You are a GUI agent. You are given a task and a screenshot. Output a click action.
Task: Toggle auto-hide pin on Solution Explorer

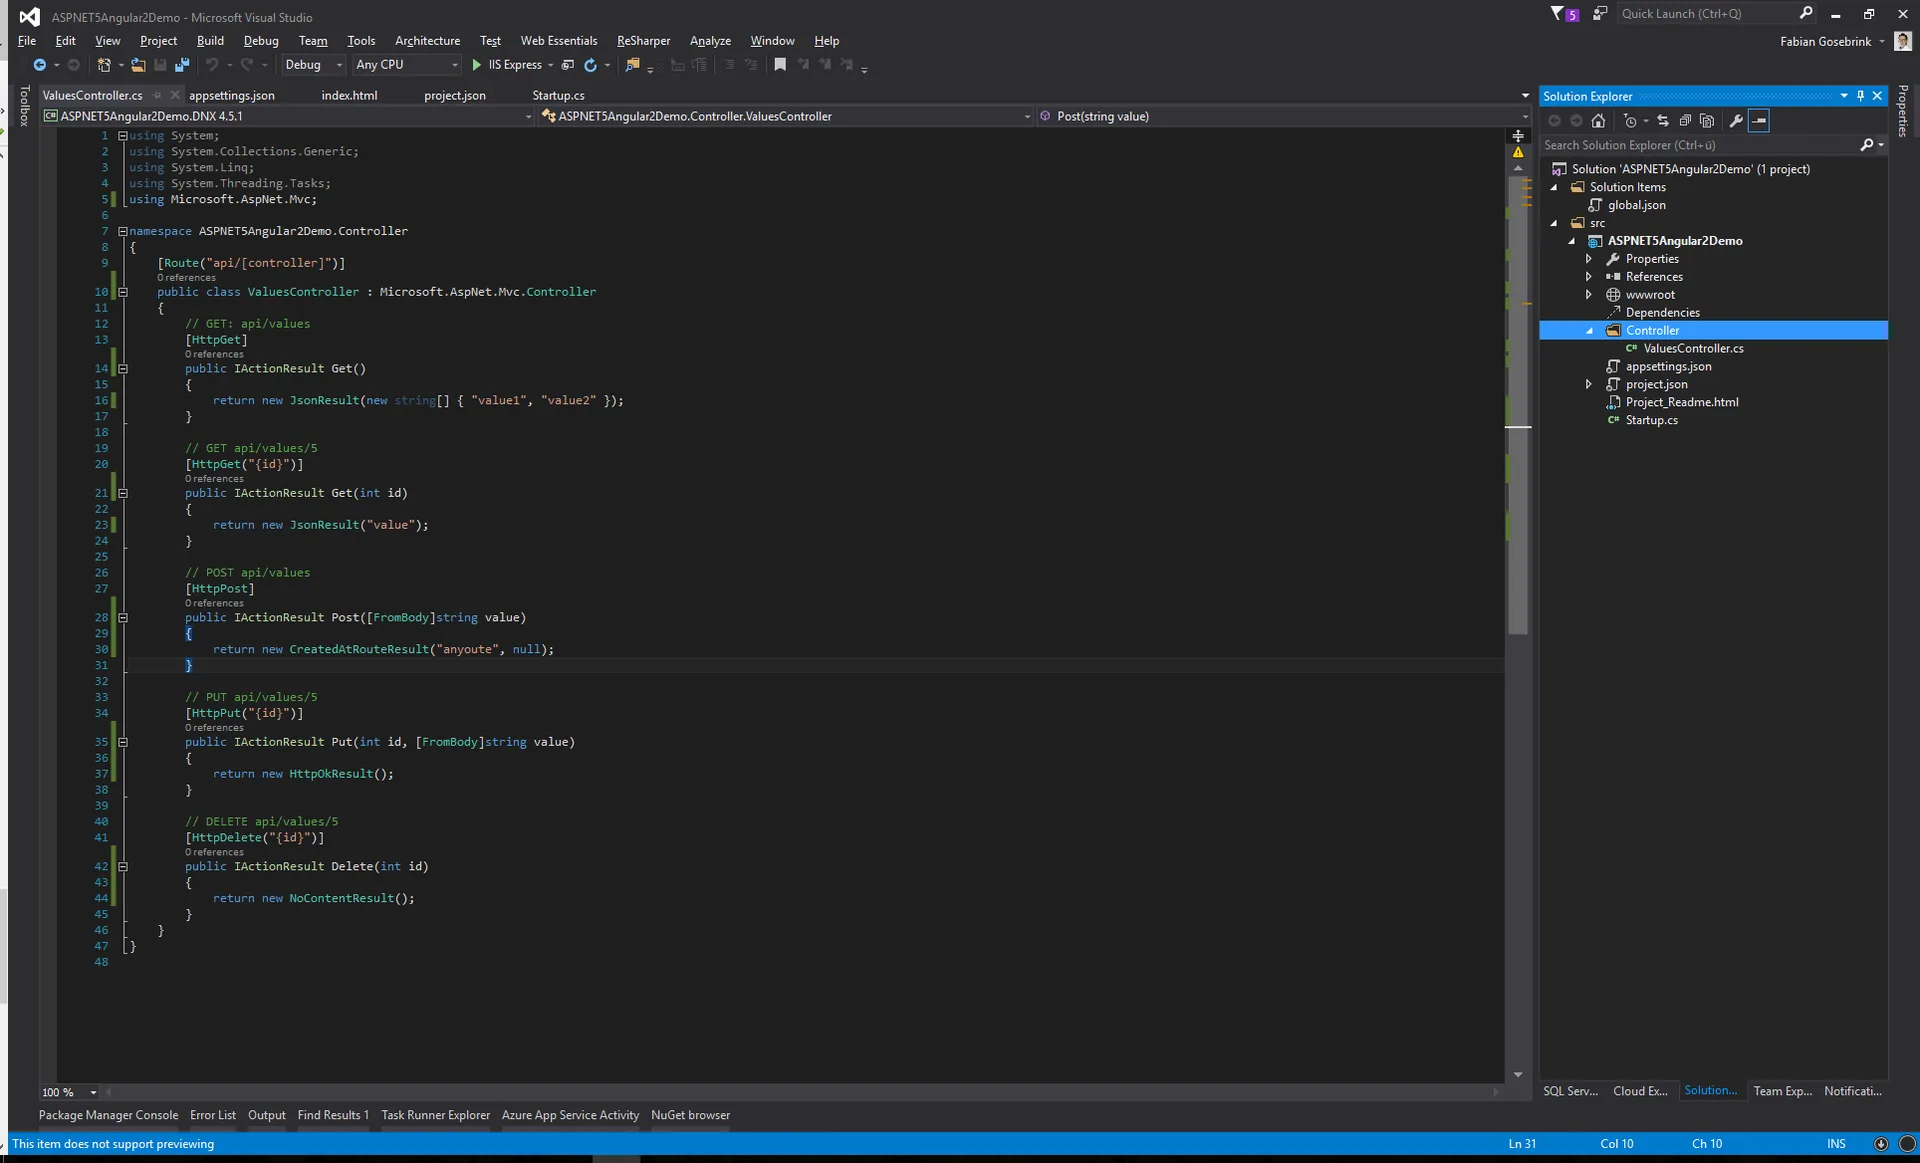[x=1860, y=96]
